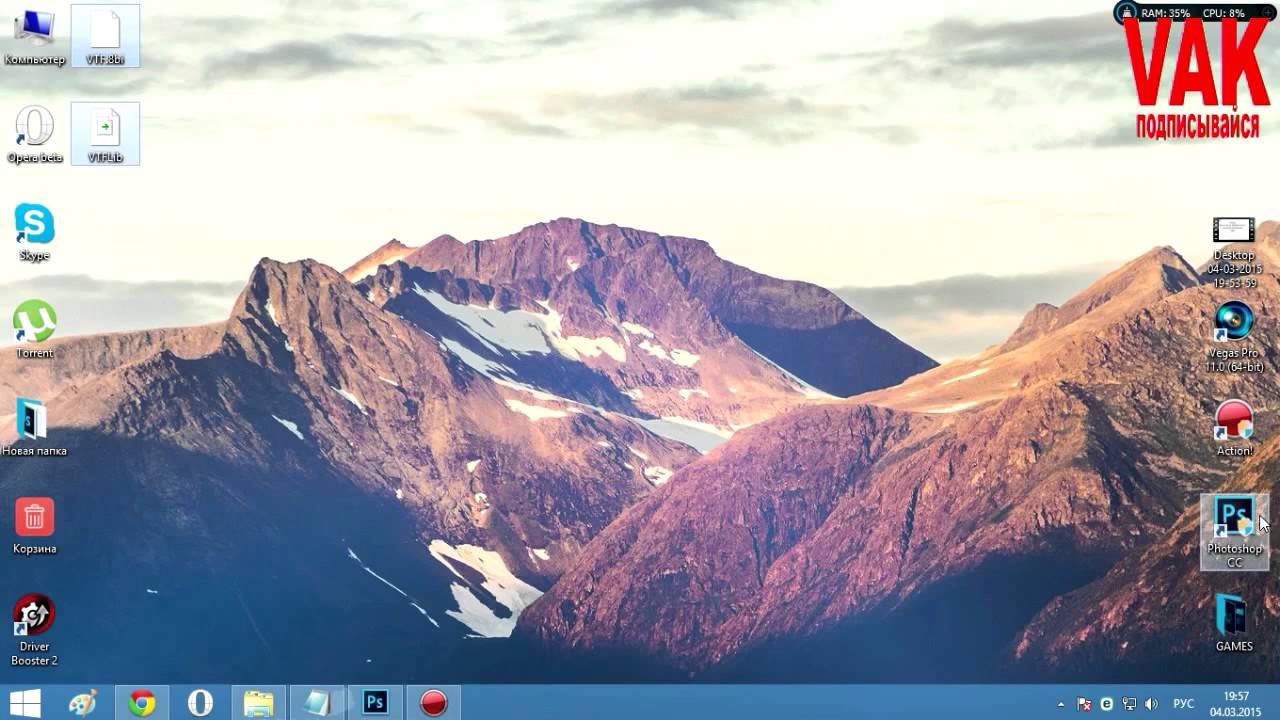Open Opera from the taskbar
1280x720 pixels.
[x=200, y=703]
